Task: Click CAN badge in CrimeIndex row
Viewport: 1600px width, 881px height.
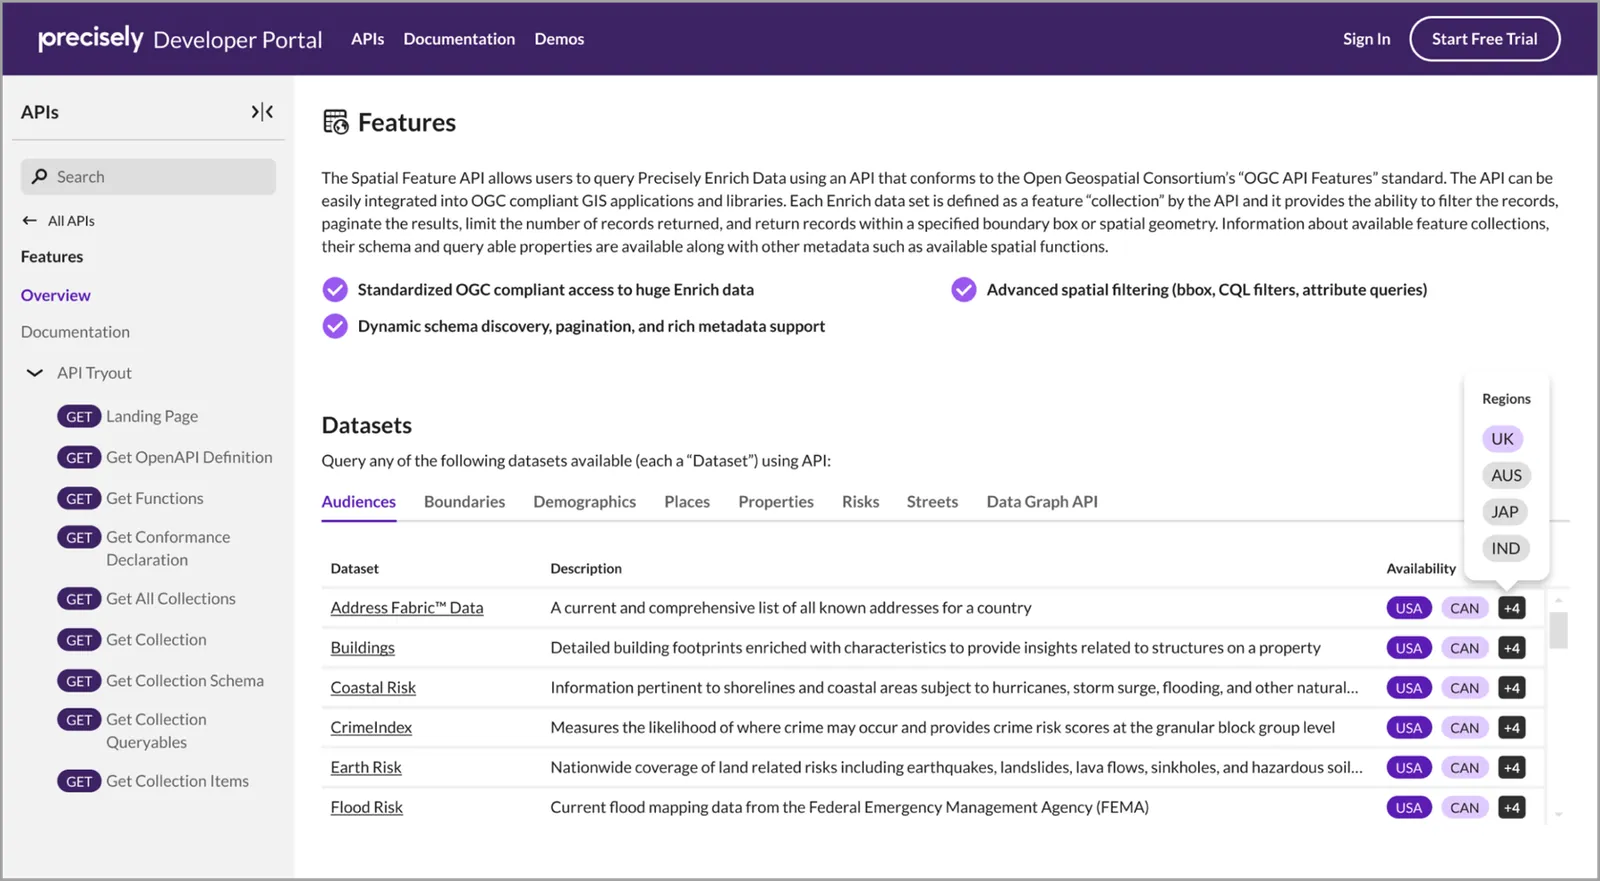Action: (x=1465, y=728)
